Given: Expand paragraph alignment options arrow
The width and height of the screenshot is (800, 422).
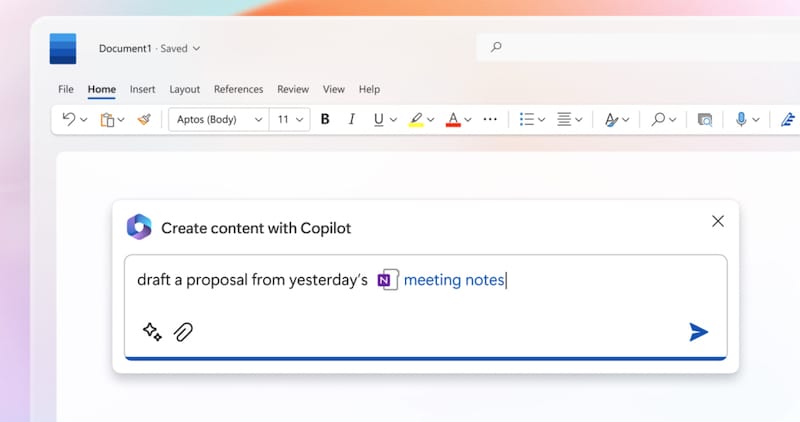Looking at the screenshot, I should pyautogui.click(x=579, y=120).
